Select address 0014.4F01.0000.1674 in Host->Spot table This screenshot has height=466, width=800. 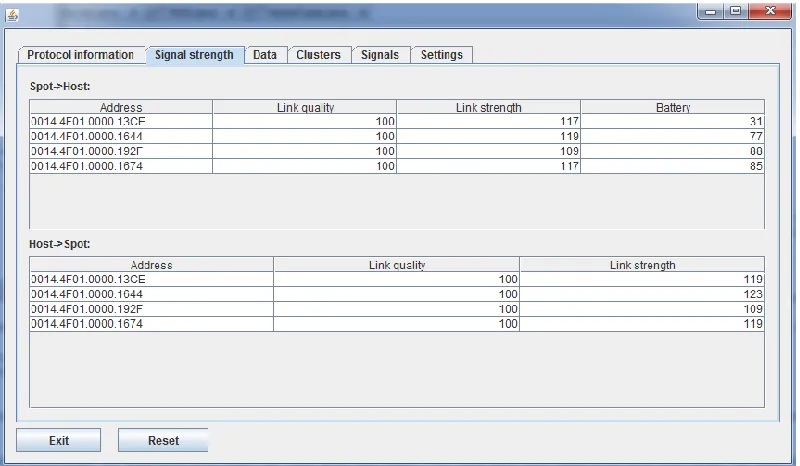(x=152, y=324)
